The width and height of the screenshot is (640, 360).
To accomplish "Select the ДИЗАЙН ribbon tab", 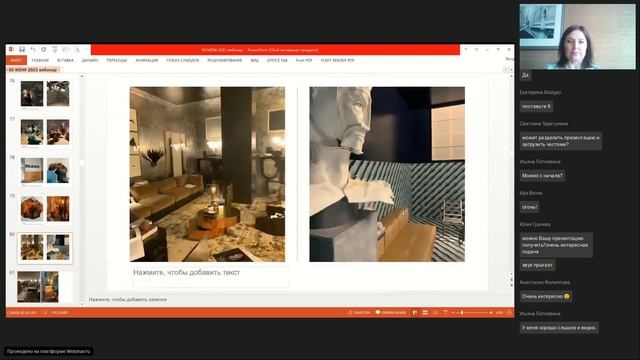I will pyautogui.click(x=90, y=60).
